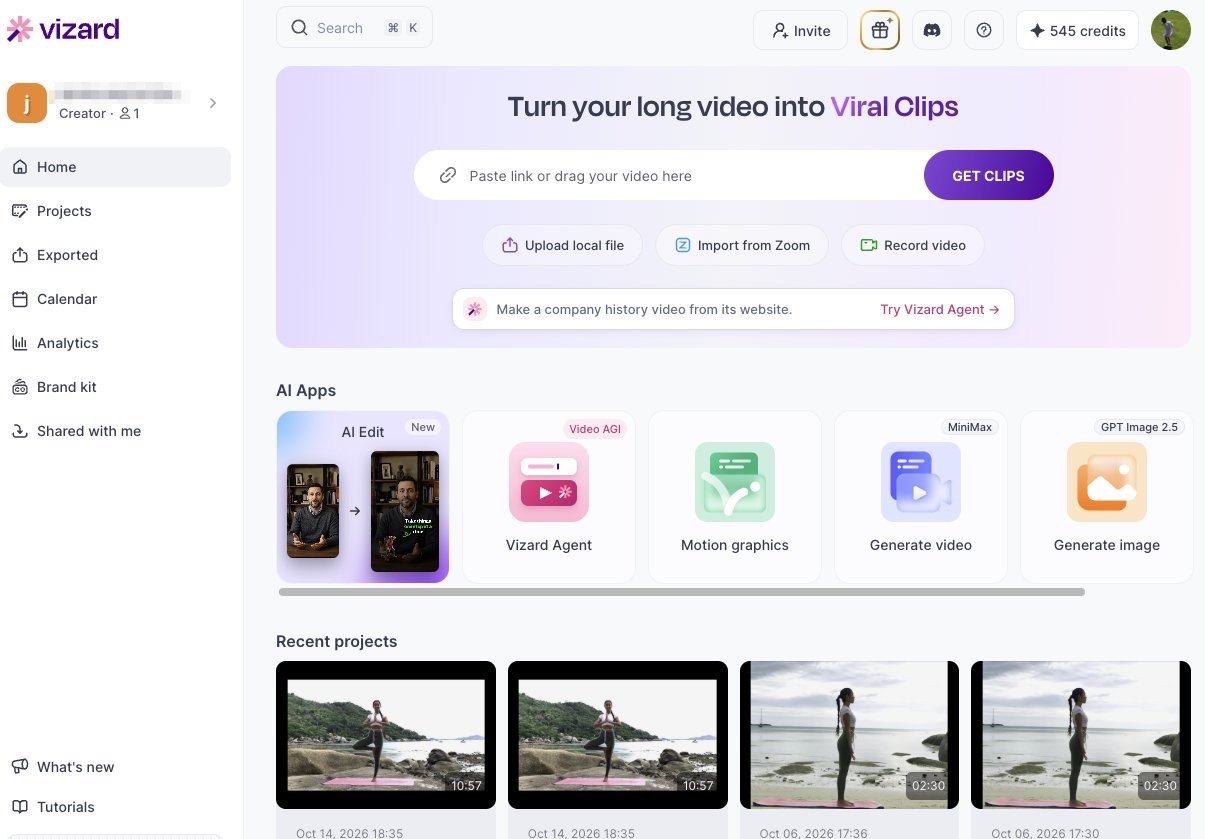Viewport: 1205px width, 839px height.
Task: Click the Invite button
Action: coord(800,30)
